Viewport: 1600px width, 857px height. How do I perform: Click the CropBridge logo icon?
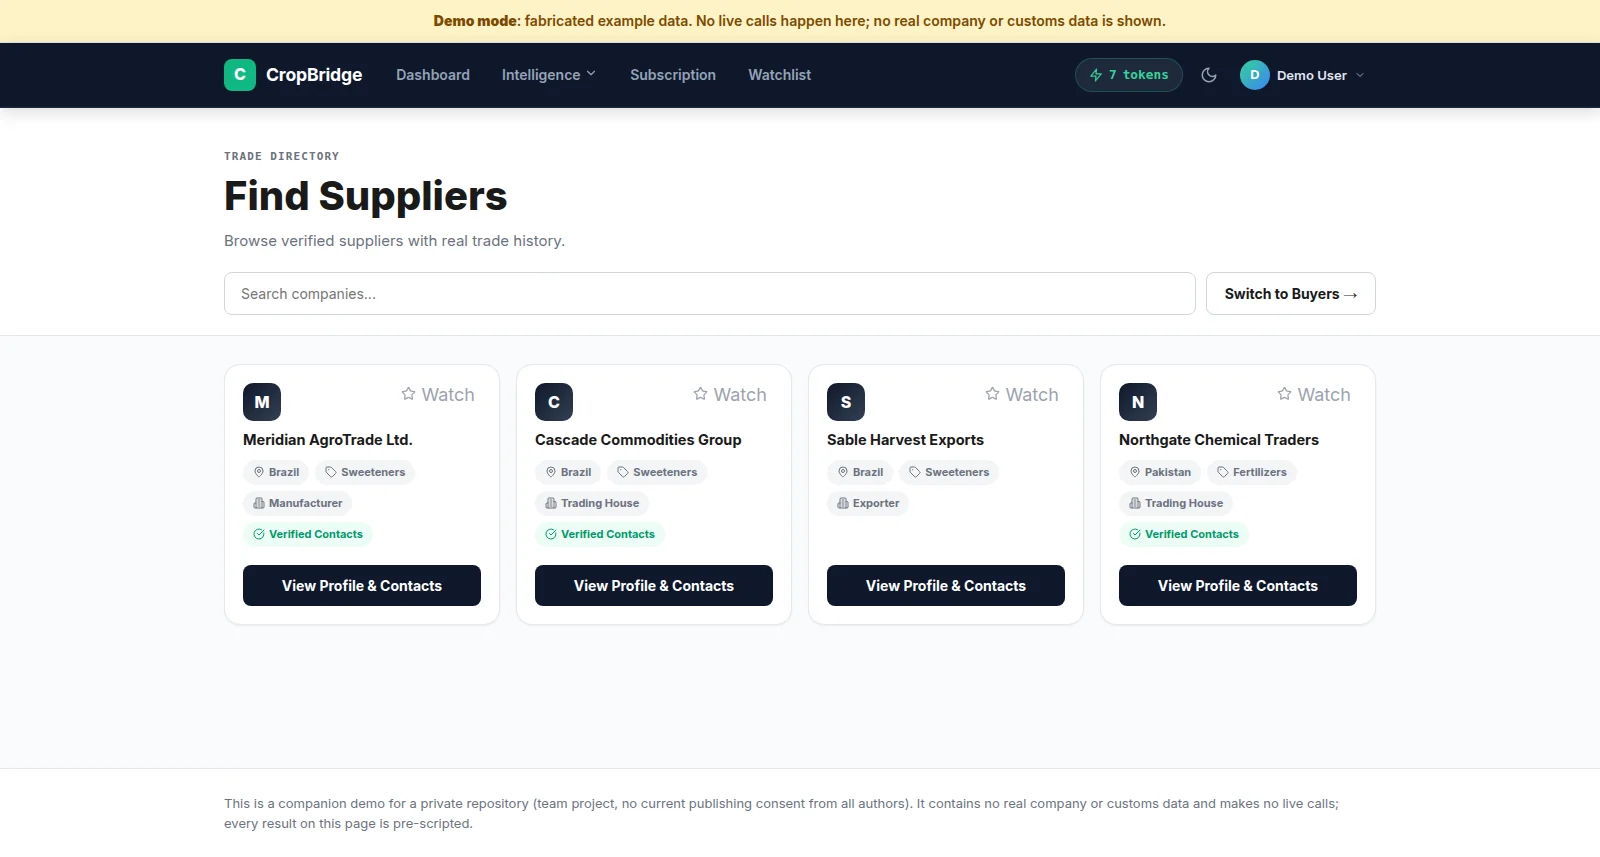240,75
